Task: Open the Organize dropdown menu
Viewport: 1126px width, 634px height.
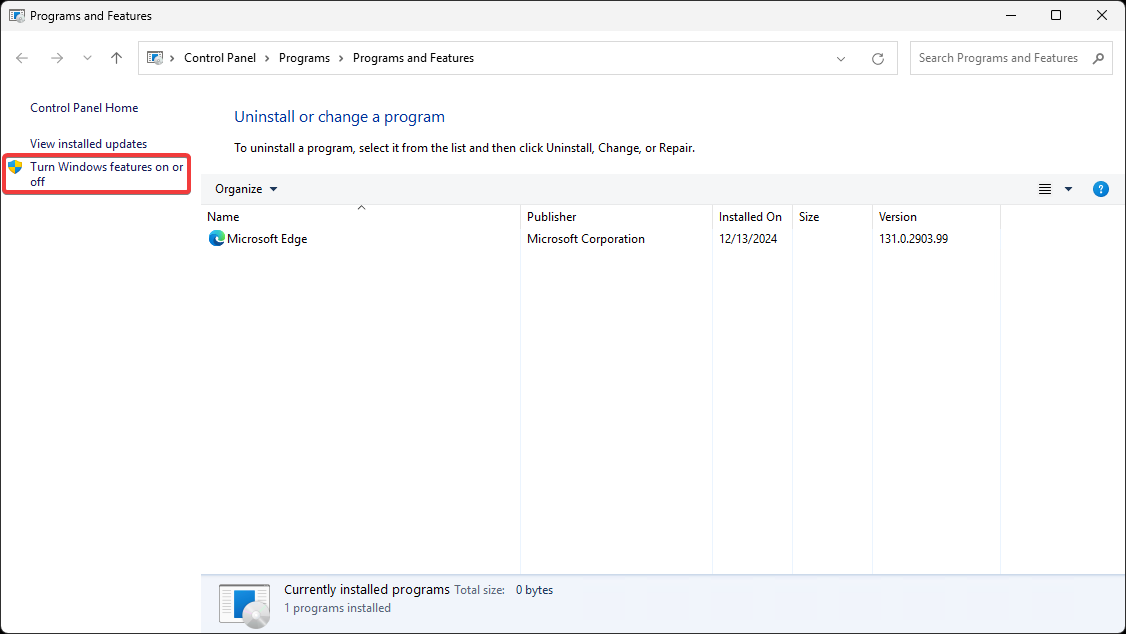Action: (246, 189)
